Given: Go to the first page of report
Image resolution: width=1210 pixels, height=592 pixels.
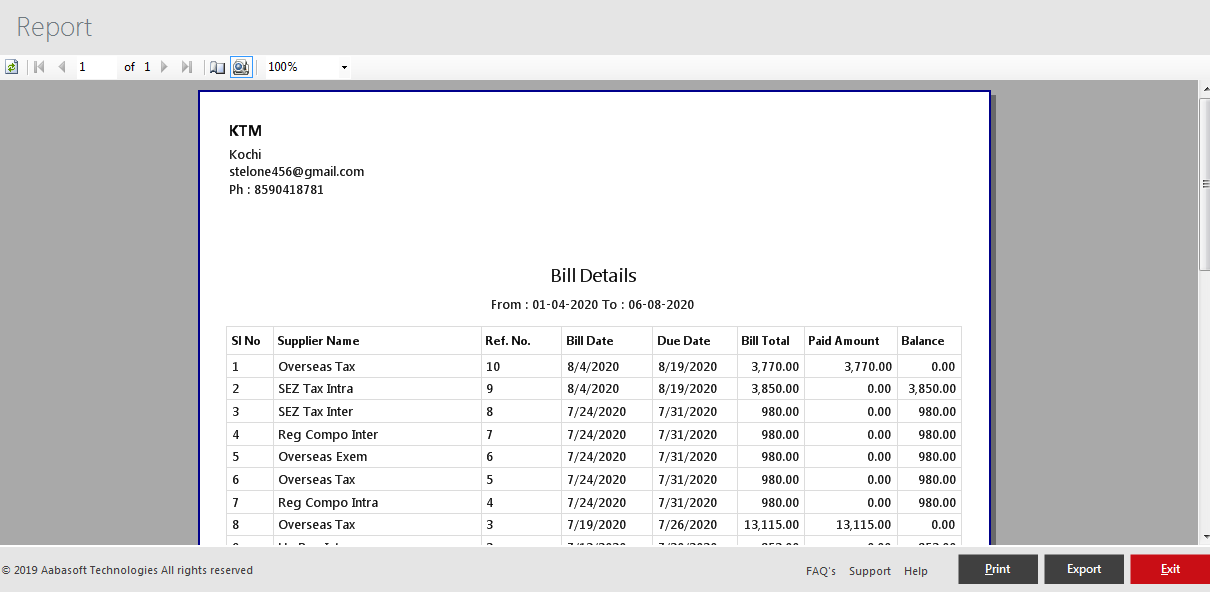Looking at the screenshot, I should coord(39,67).
